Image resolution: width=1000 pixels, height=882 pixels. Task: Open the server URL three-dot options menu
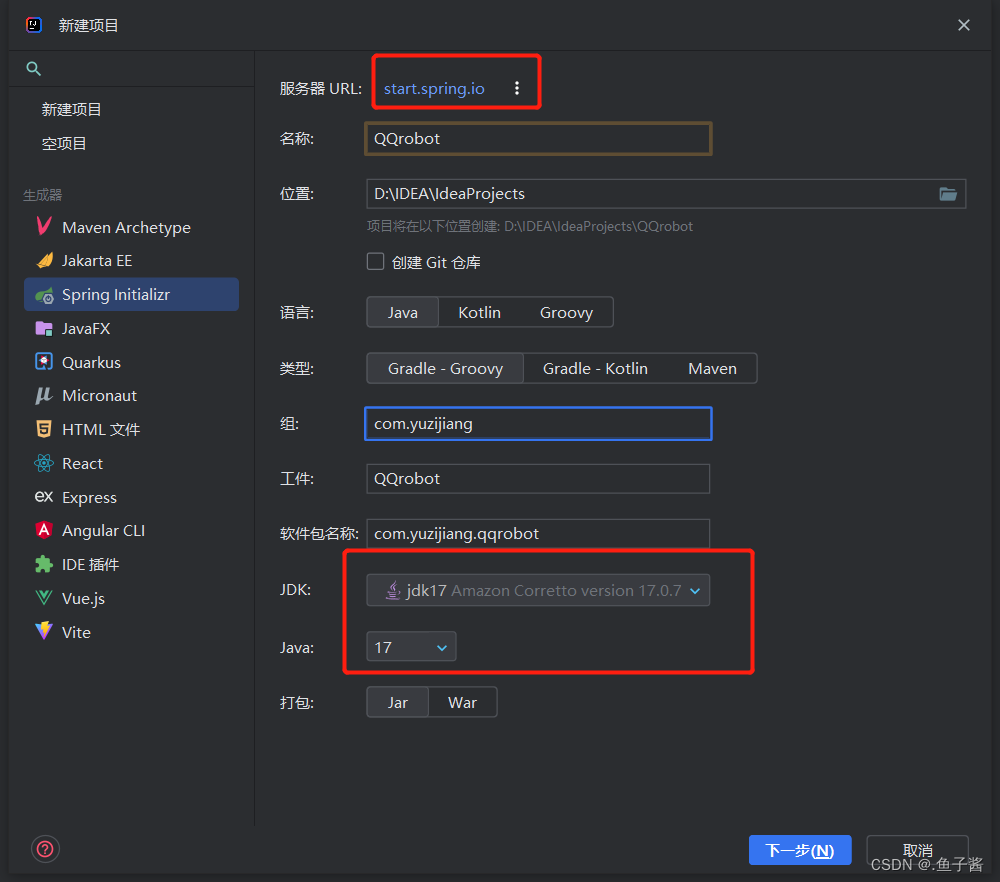coord(517,88)
